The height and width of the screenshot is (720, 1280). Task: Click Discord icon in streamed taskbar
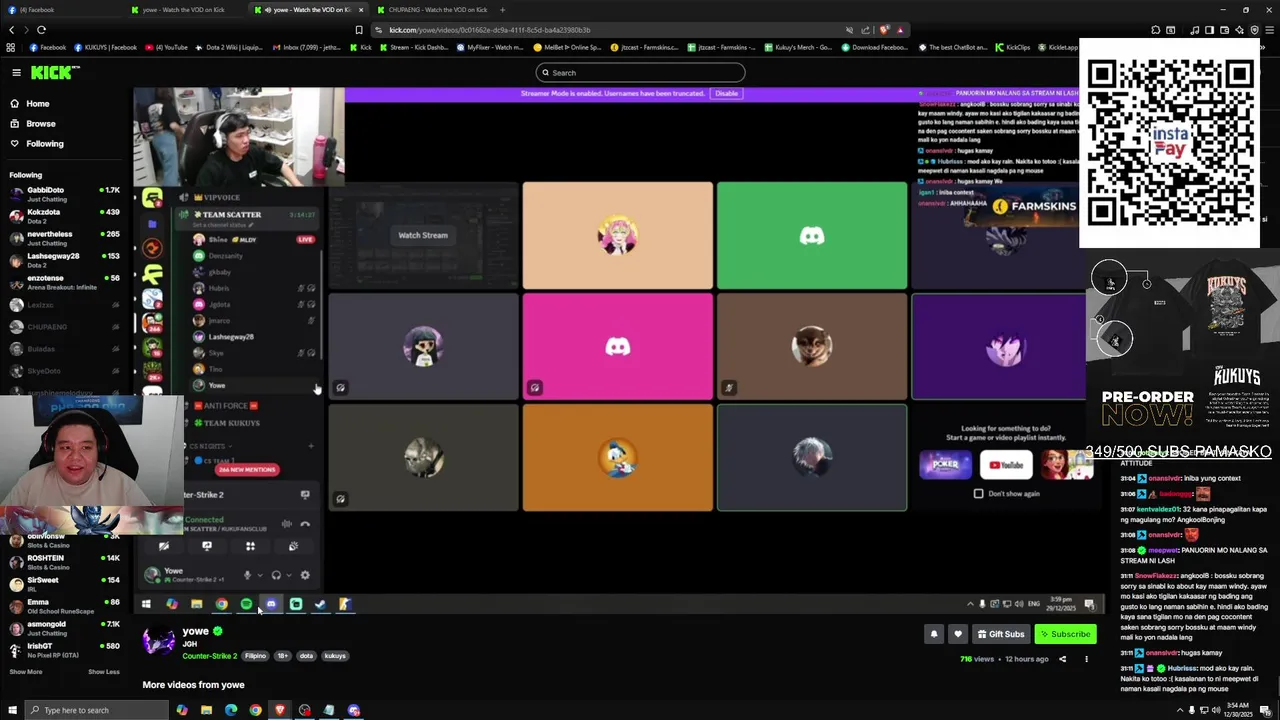click(x=271, y=604)
